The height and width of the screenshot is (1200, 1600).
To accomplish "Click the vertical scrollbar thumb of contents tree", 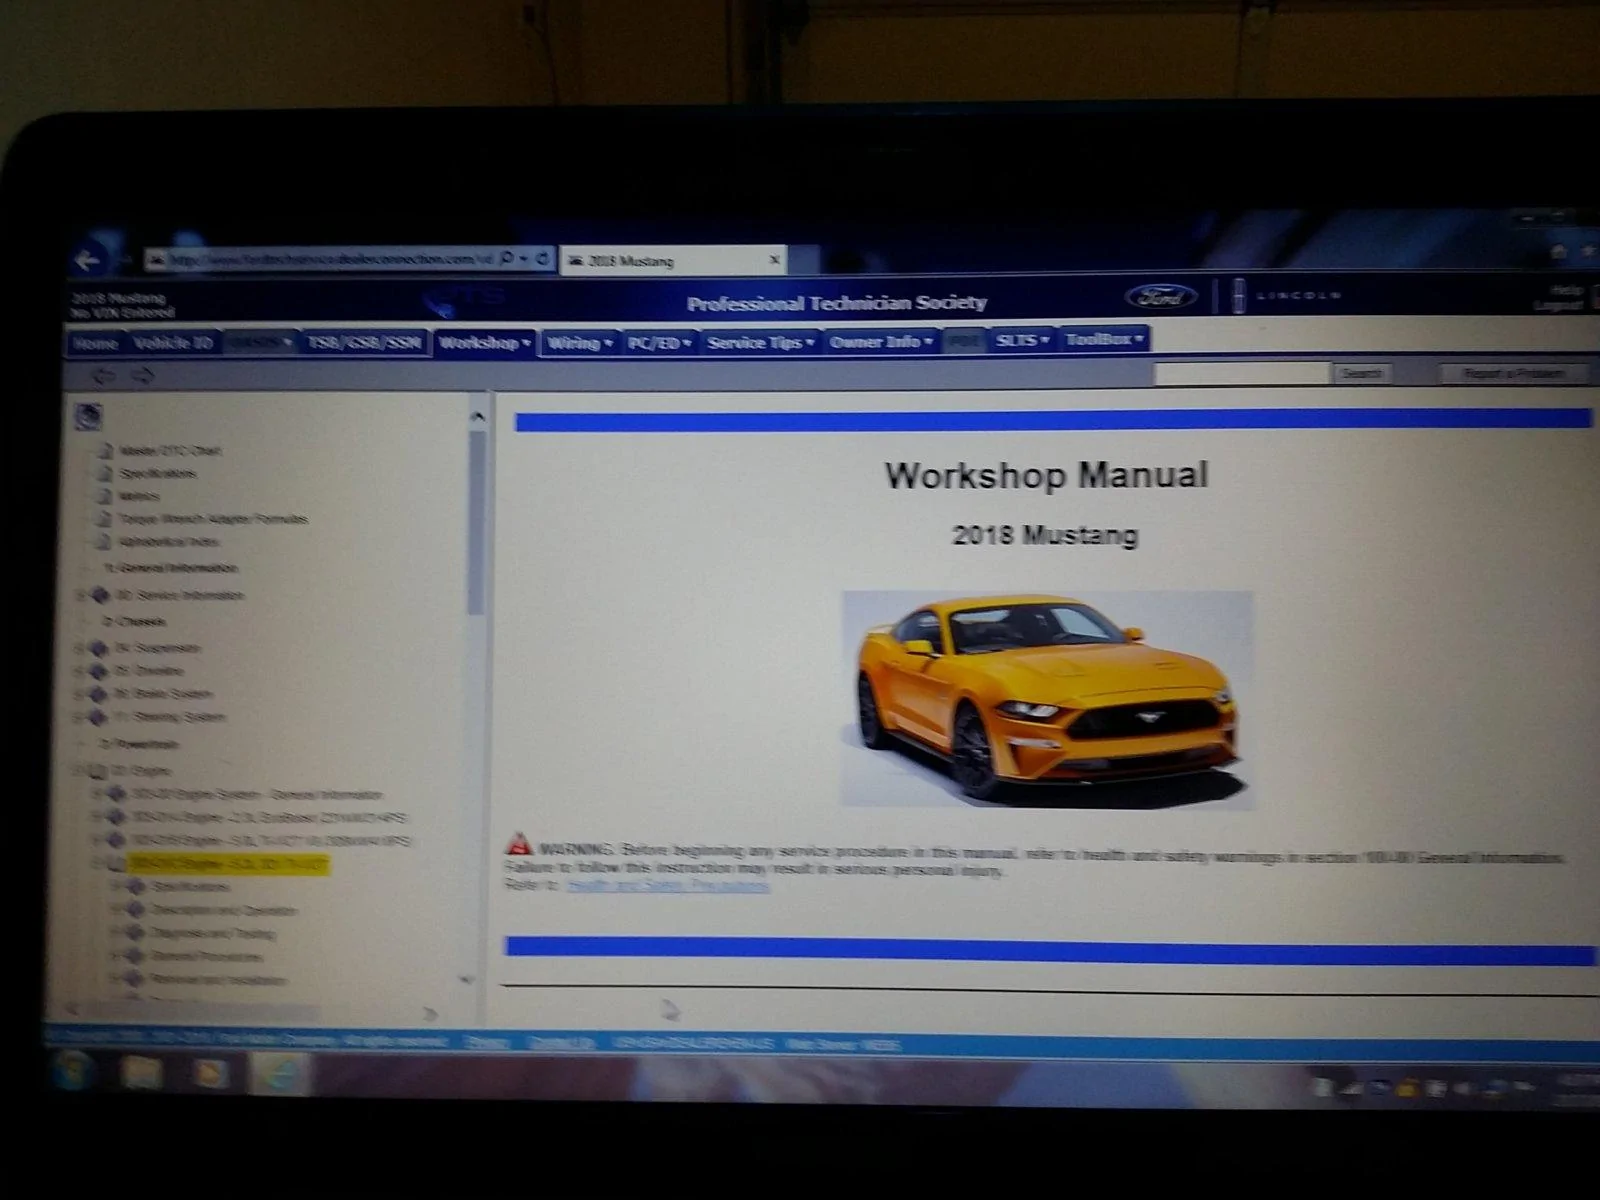I will tap(476, 522).
